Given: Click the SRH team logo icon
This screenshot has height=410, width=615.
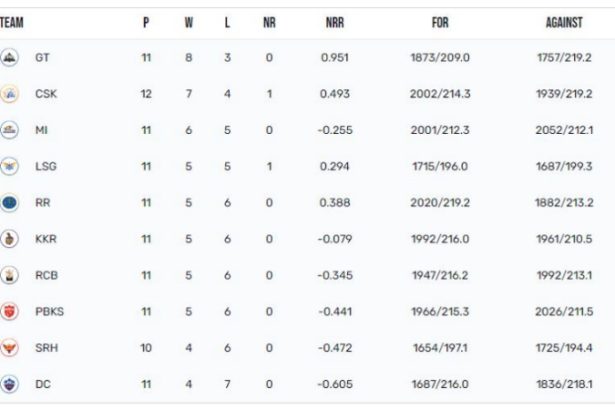Looking at the screenshot, I should tap(9, 348).
